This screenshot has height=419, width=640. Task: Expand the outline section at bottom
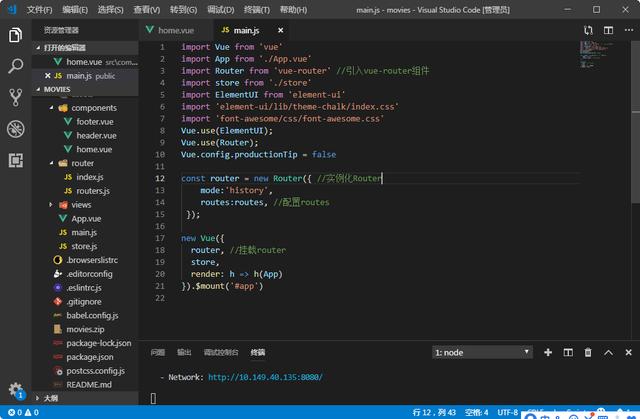click(x=38, y=398)
